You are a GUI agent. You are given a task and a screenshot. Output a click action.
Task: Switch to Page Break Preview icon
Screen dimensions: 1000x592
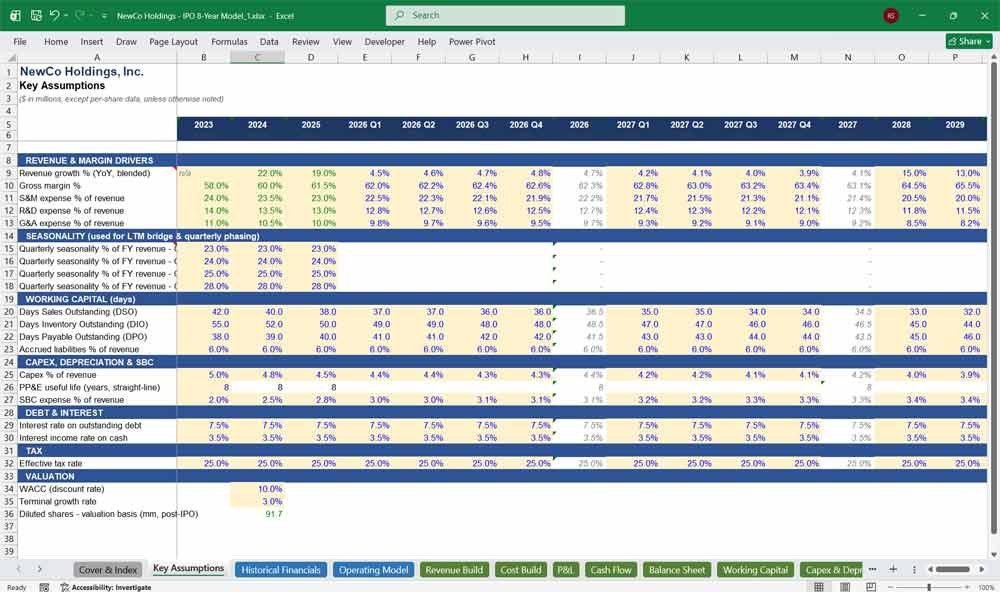(x=871, y=587)
